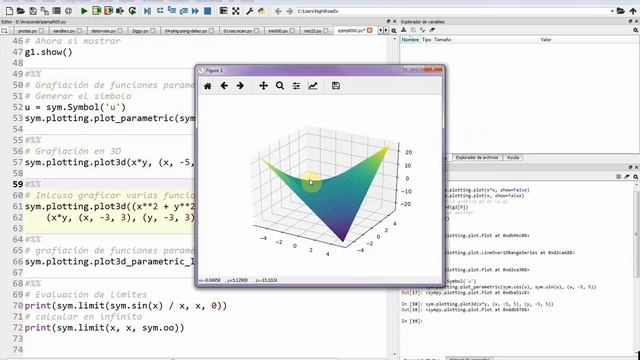The height and width of the screenshot is (360, 640).
Task: Undock the variable explorer pane
Action: click(x=631, y=21)
